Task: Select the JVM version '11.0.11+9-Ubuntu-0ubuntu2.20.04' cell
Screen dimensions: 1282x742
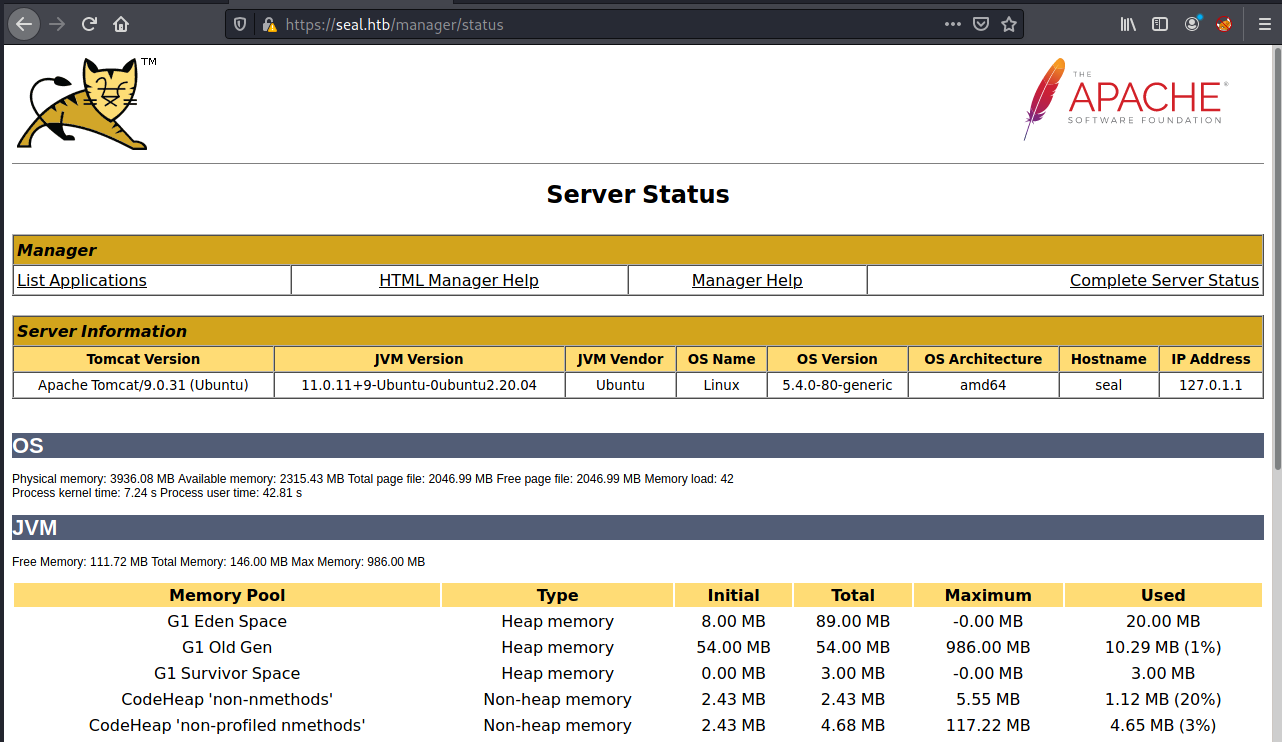Action: click(x=419, y=384)
